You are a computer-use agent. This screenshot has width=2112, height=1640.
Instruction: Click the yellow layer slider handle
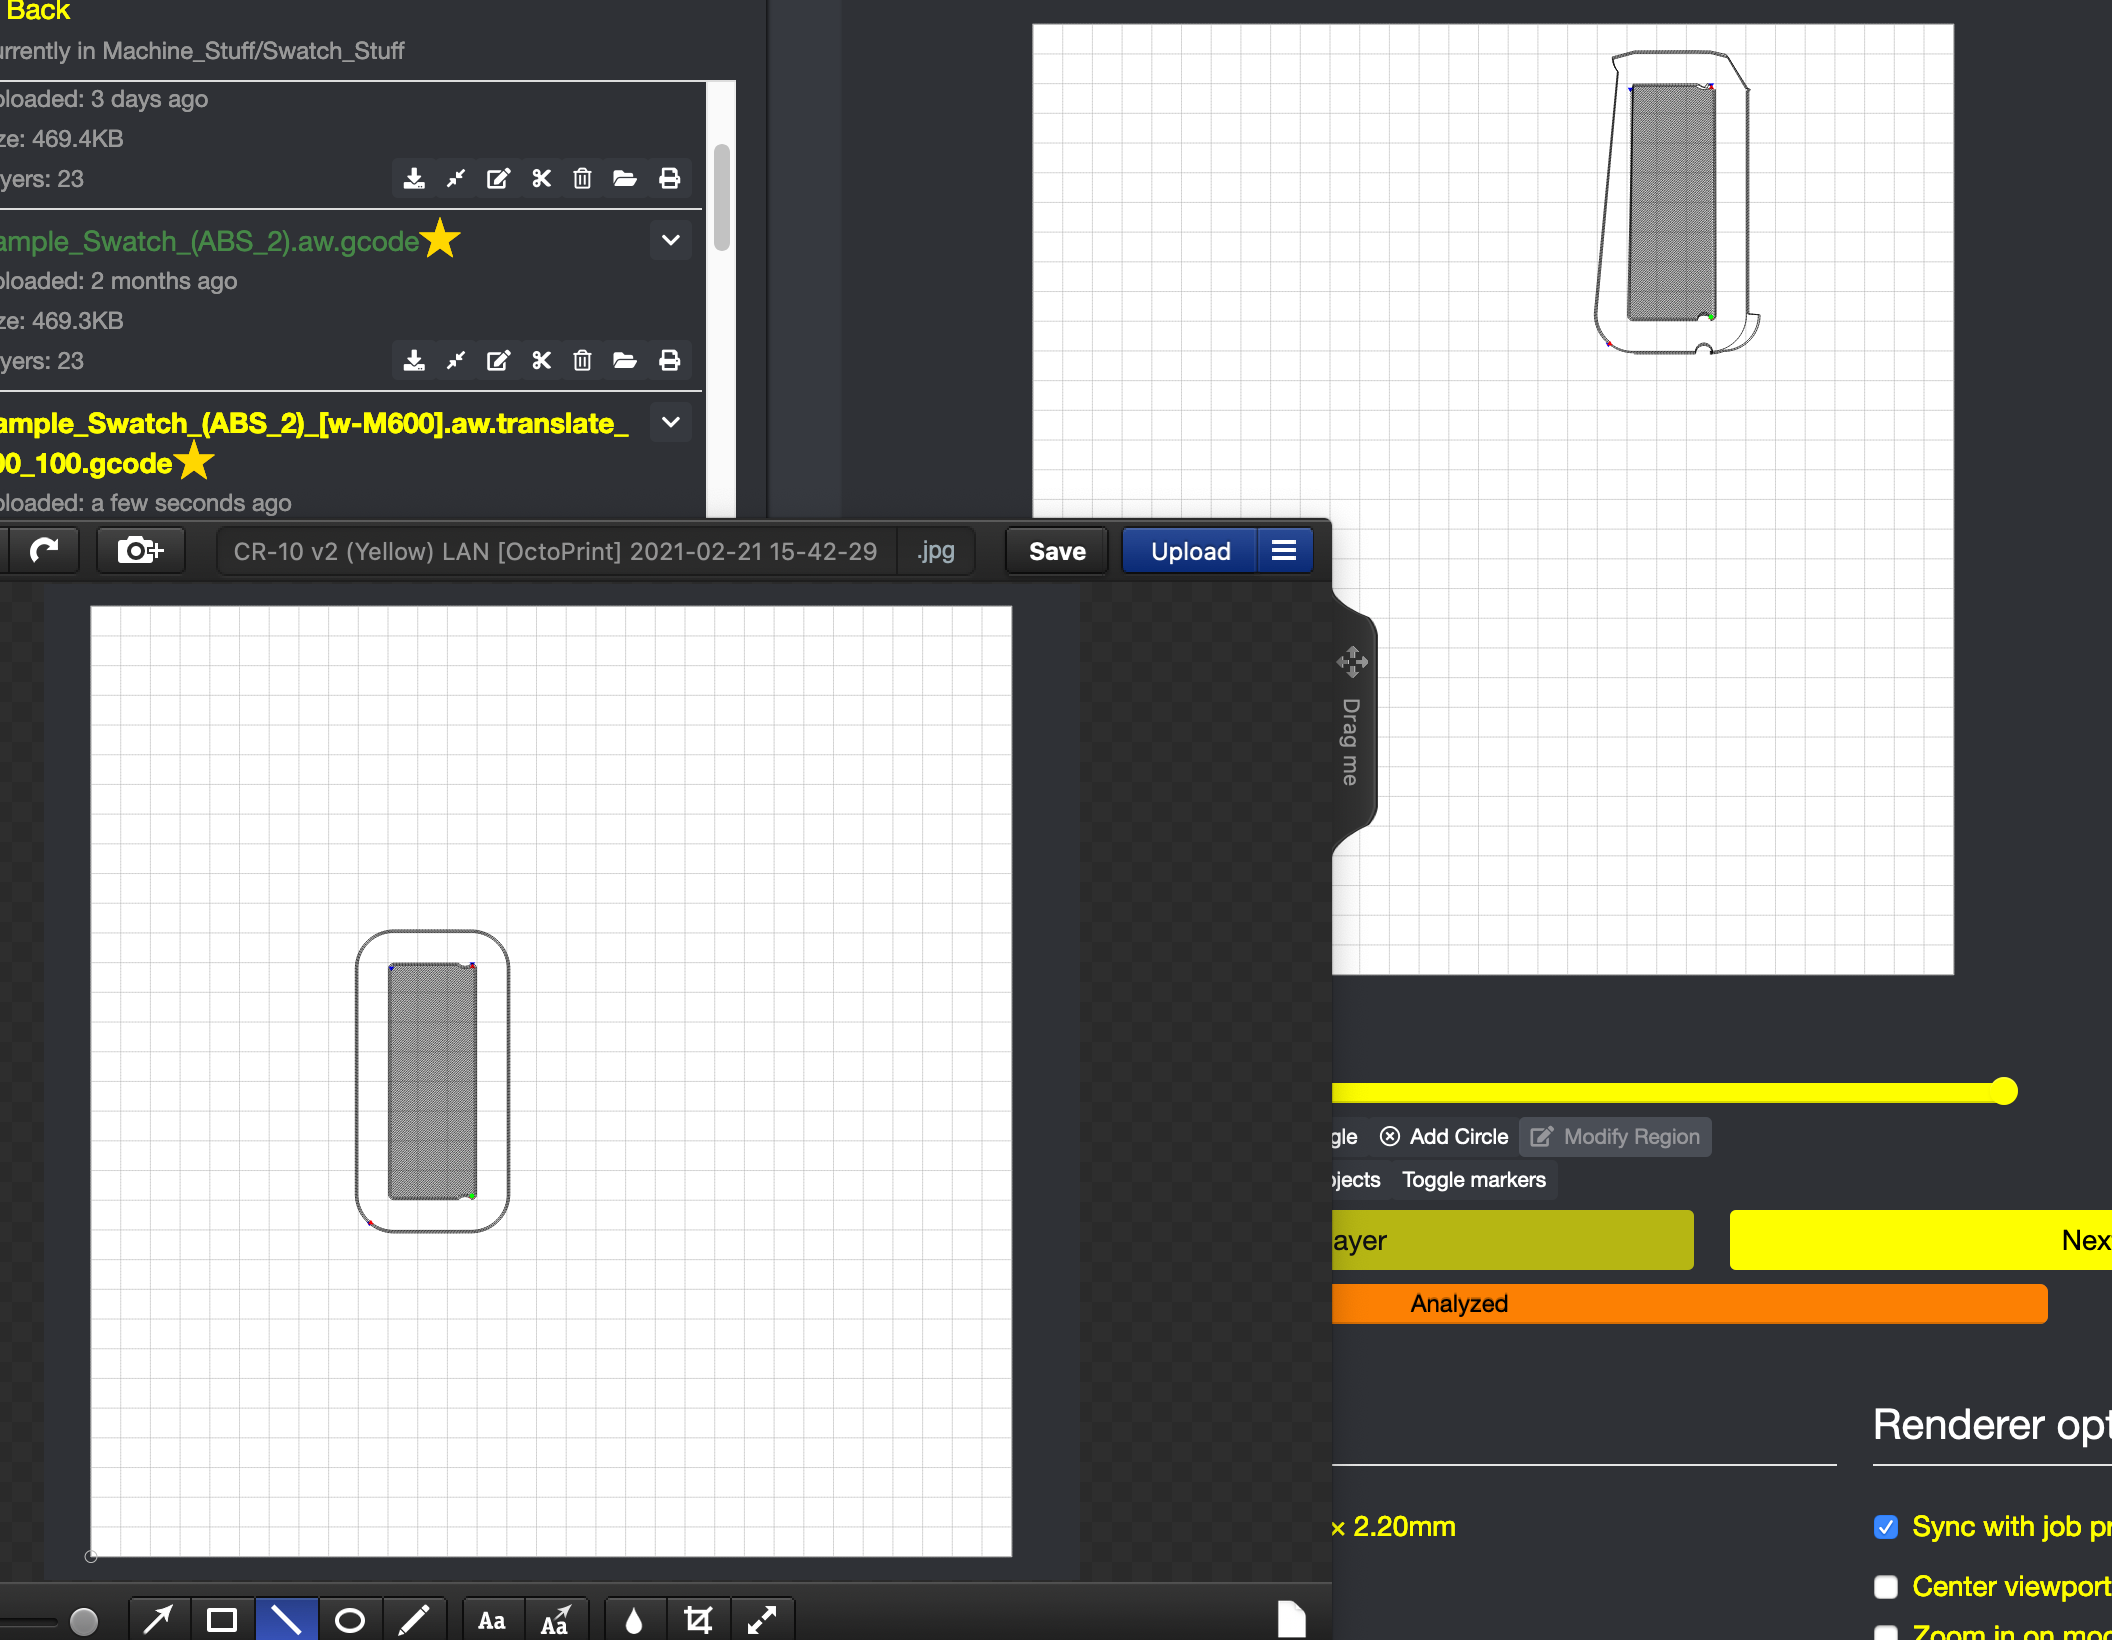2004,1091
